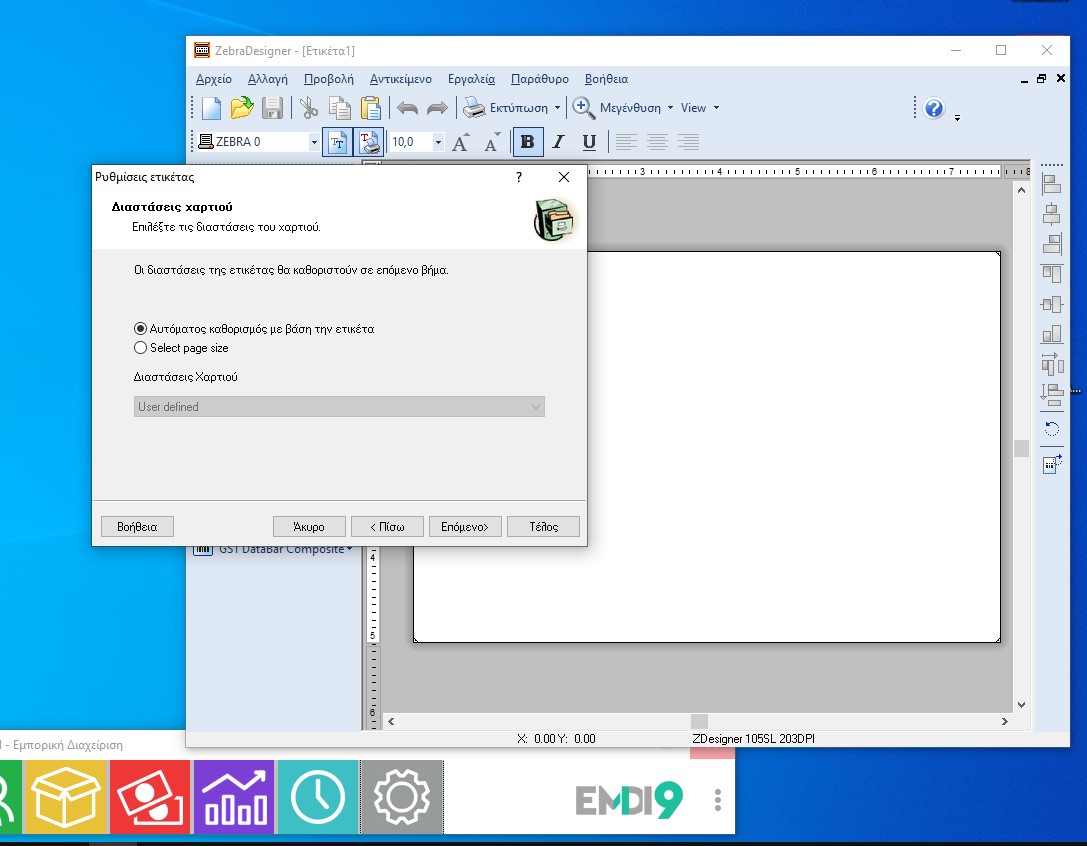Screen dimensions: 1087x846
Task: Toggle TrueType fonts button
Action: click(338, 142)
